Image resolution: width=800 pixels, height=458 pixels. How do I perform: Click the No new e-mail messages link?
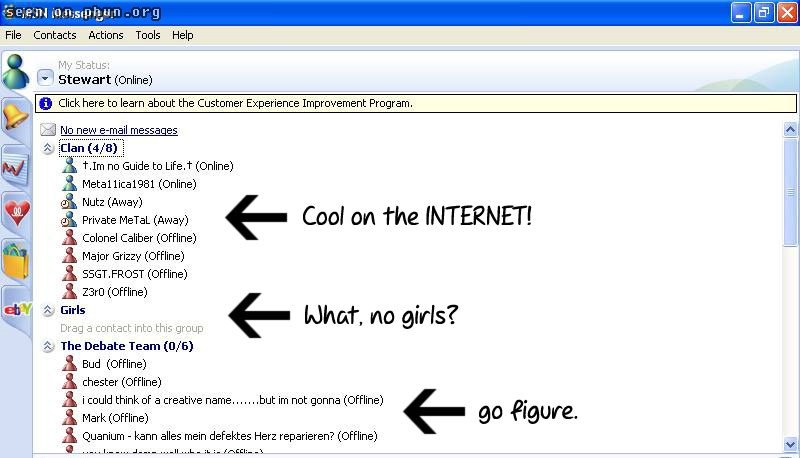point(118,130)
